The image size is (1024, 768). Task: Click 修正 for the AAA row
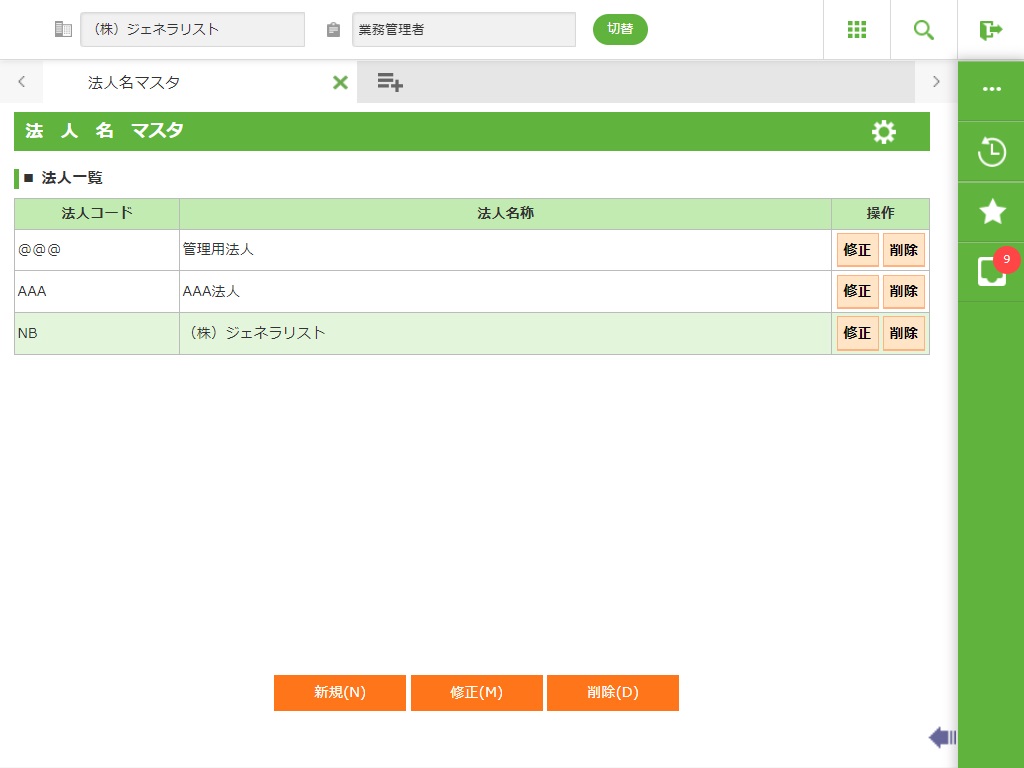pyautogui.click(x=857, y=291)
